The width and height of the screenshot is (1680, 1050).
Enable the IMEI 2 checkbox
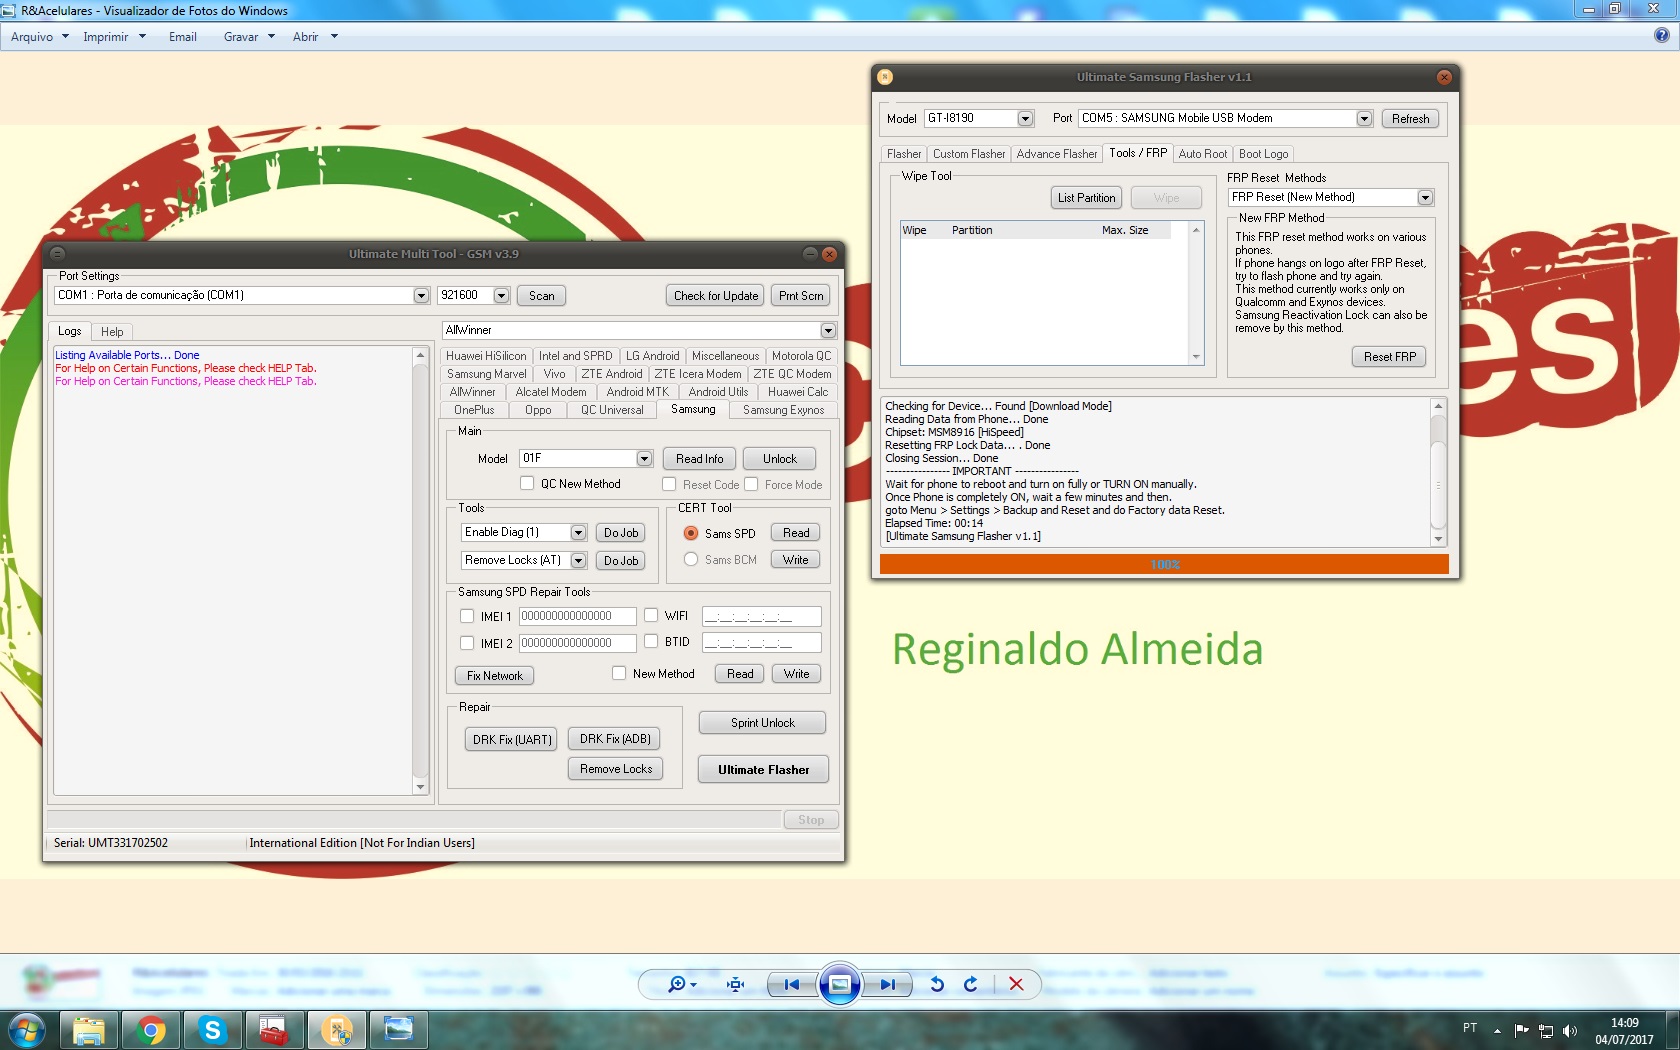[x=467, y=644]
